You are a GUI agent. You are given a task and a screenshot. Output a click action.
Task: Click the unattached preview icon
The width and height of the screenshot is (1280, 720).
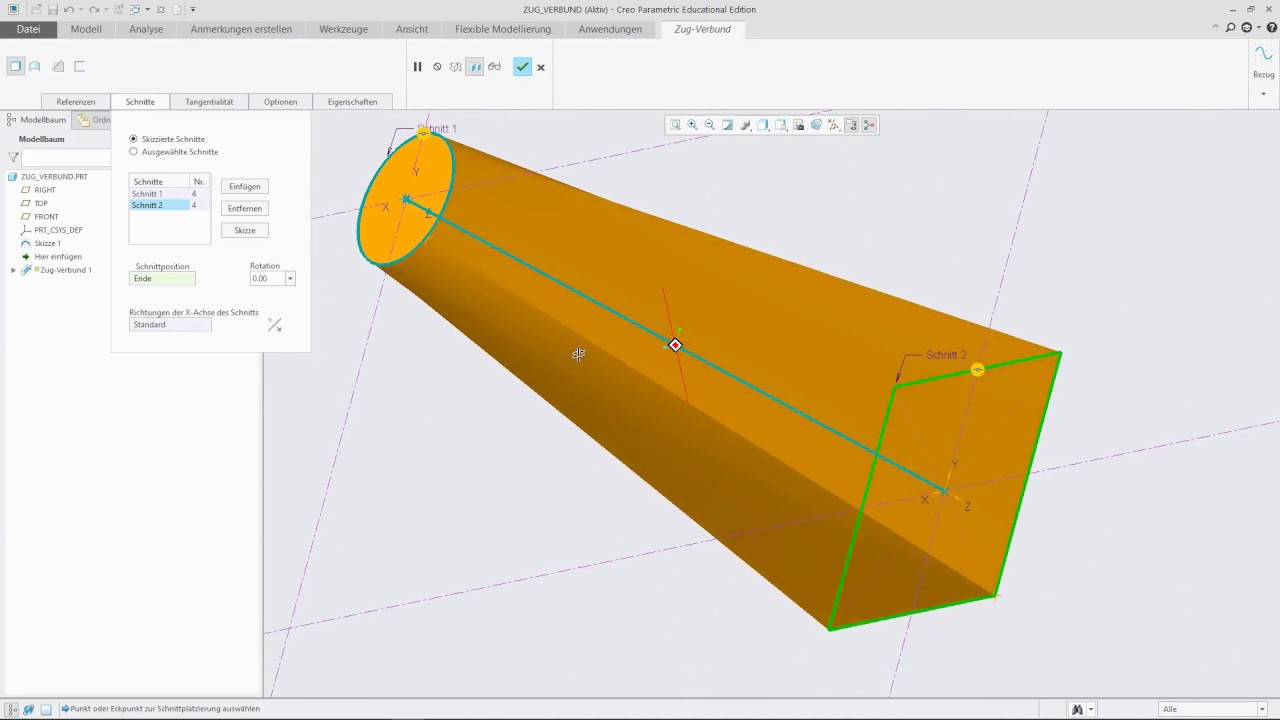[x=456, y=67]
